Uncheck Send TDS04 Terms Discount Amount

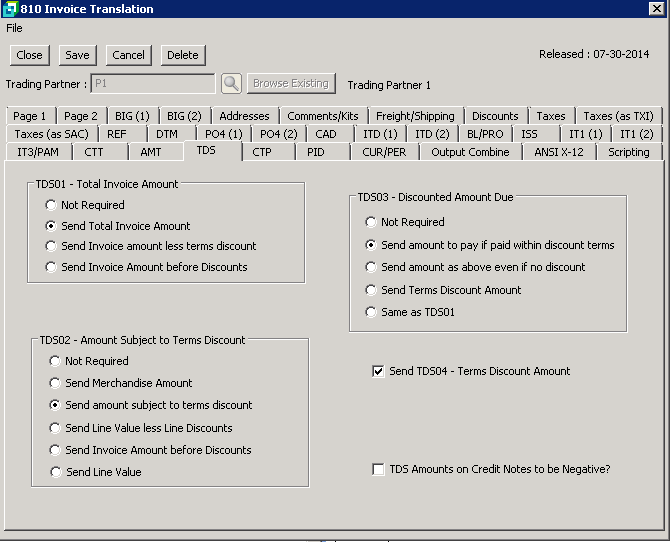tap(378, 371)
